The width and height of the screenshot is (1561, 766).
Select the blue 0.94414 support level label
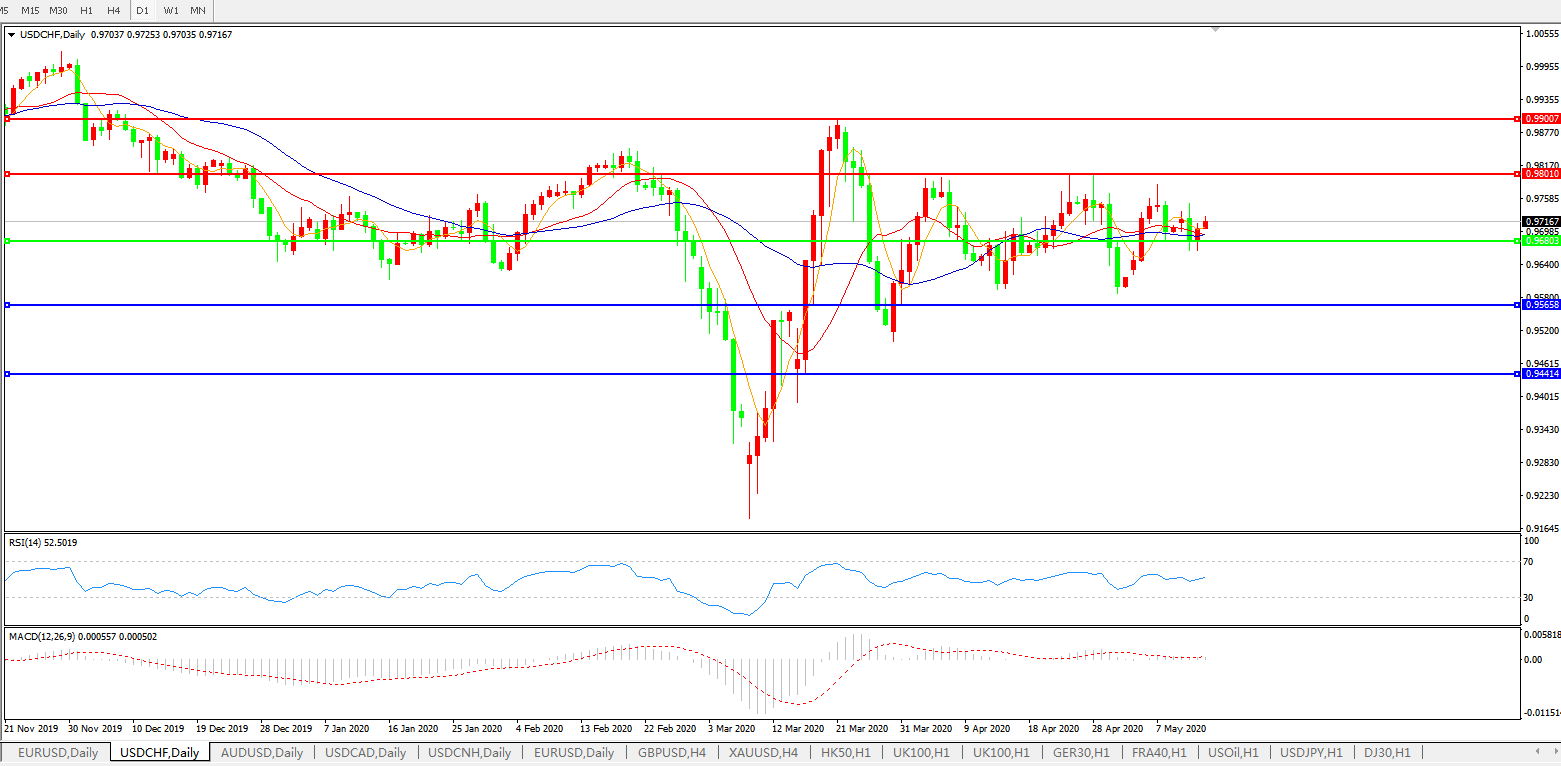[x=1540, y=374]
